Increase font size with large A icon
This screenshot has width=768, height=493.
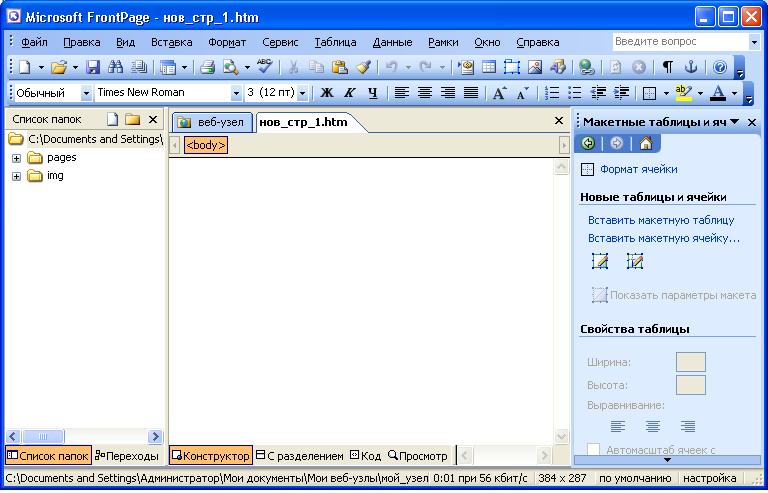[499, 93]
